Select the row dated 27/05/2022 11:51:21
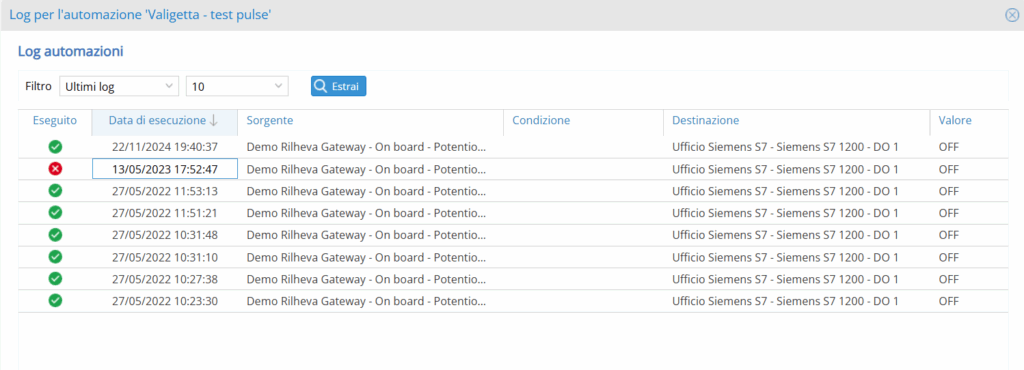The width and height of the screenshot is (1024, 370). [x=513, y=213]
